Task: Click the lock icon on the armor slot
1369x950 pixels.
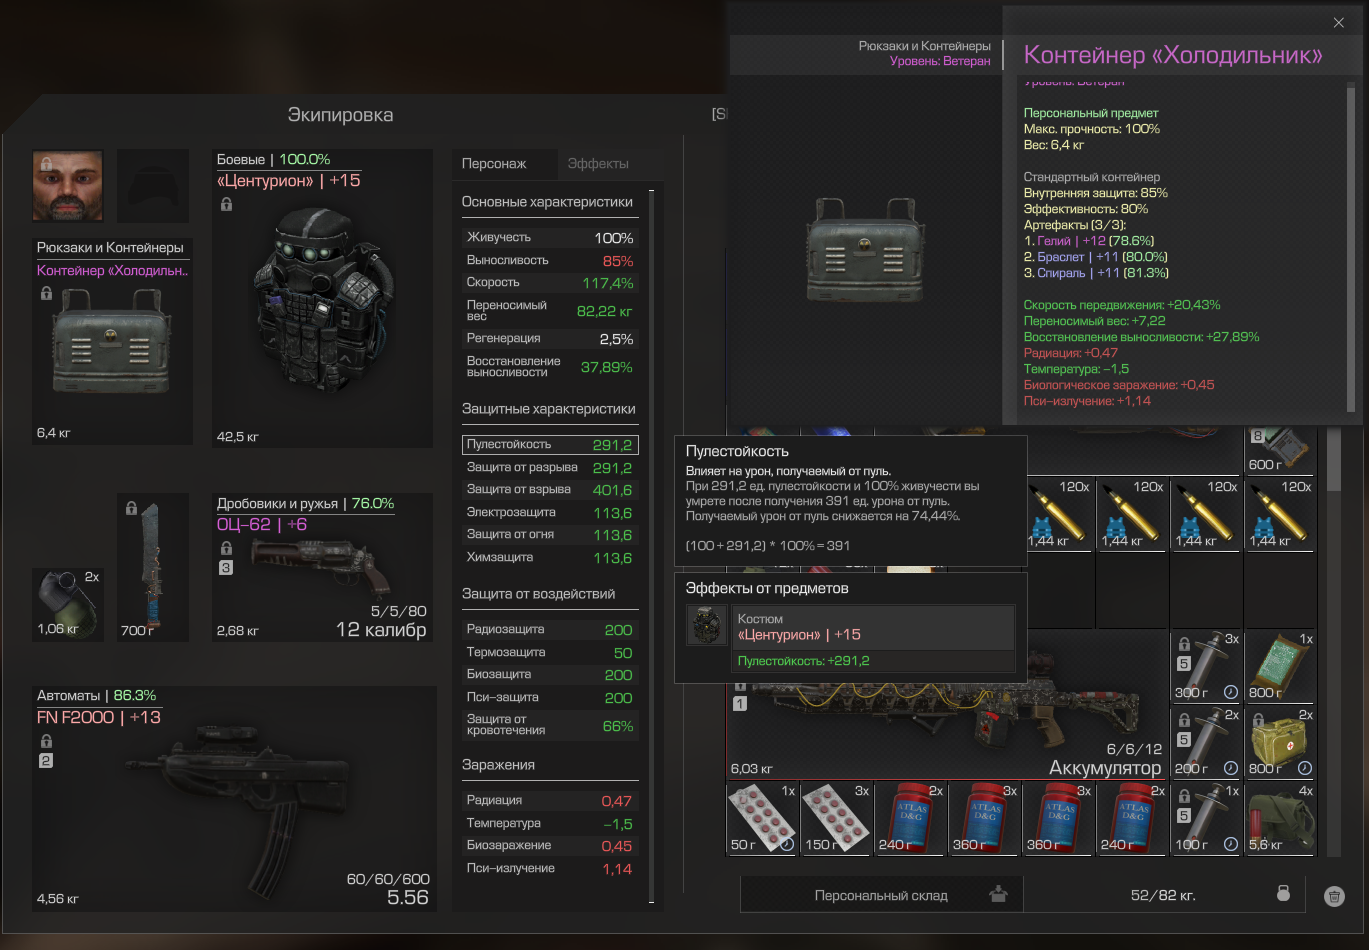Action: (227, 204)
